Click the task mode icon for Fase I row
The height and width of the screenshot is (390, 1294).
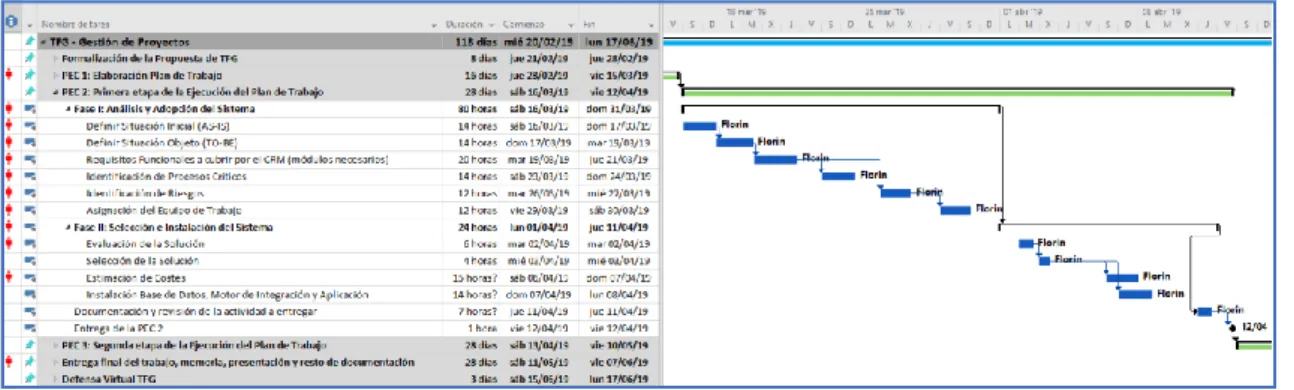tap(29, 108)
